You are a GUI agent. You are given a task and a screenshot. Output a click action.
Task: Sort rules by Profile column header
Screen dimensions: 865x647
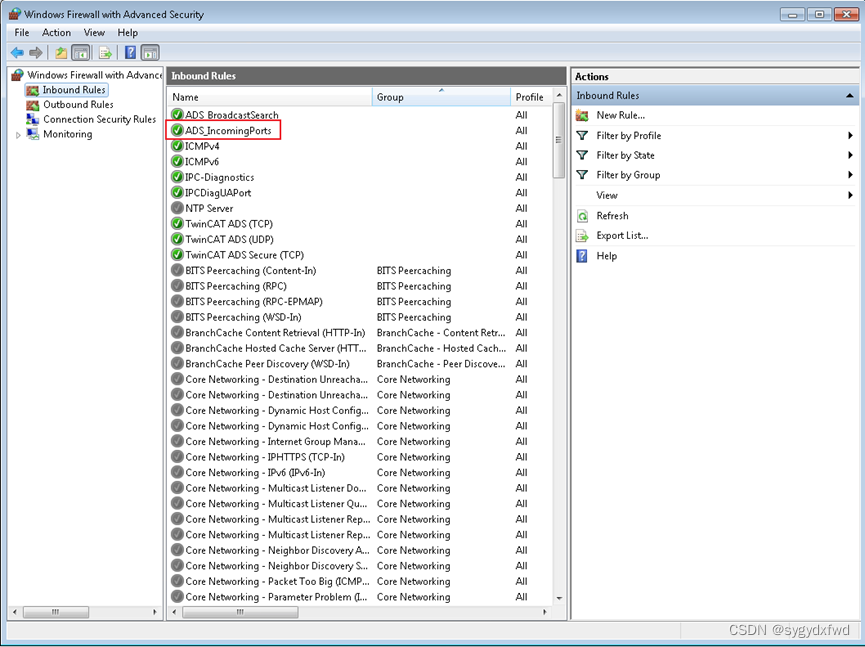(531, 97)
